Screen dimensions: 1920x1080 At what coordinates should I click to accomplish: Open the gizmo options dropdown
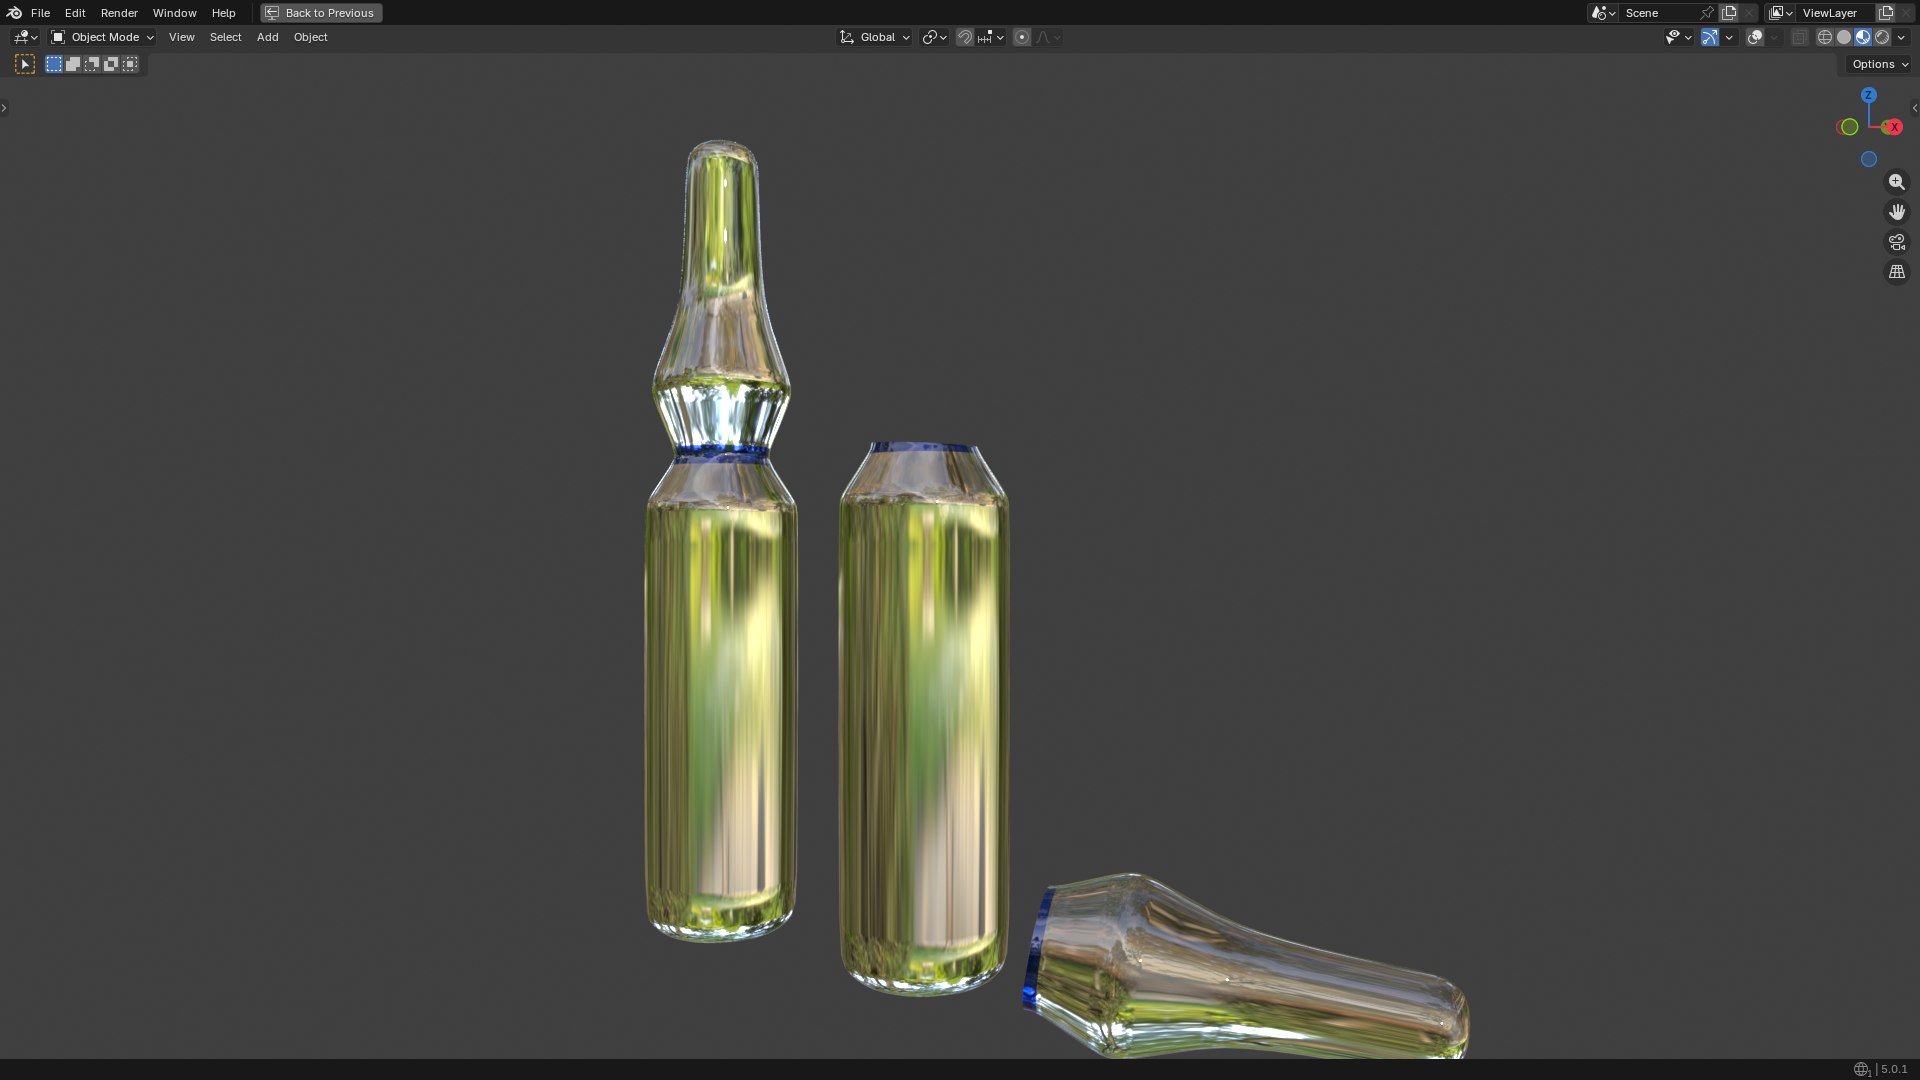[1729, 37]
